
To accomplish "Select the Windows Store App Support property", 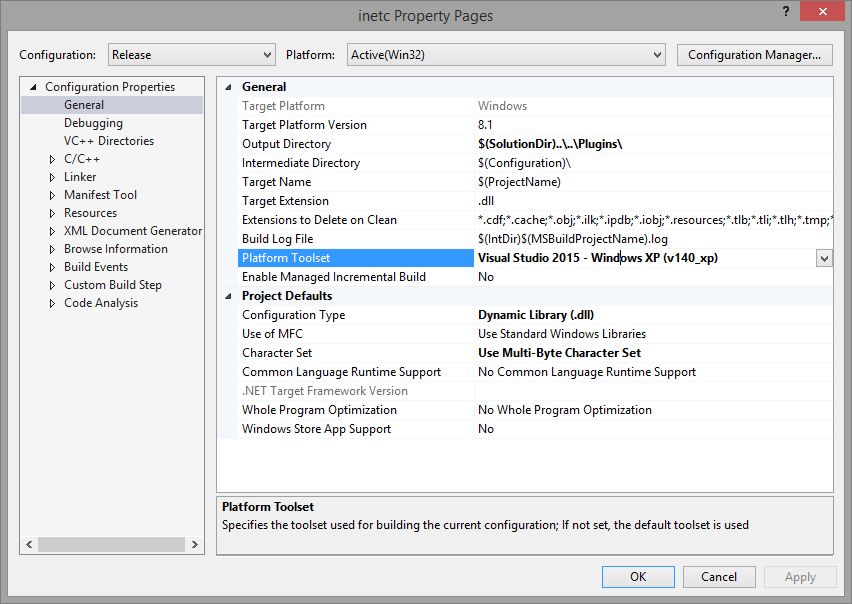I will [x=316, y=429].
